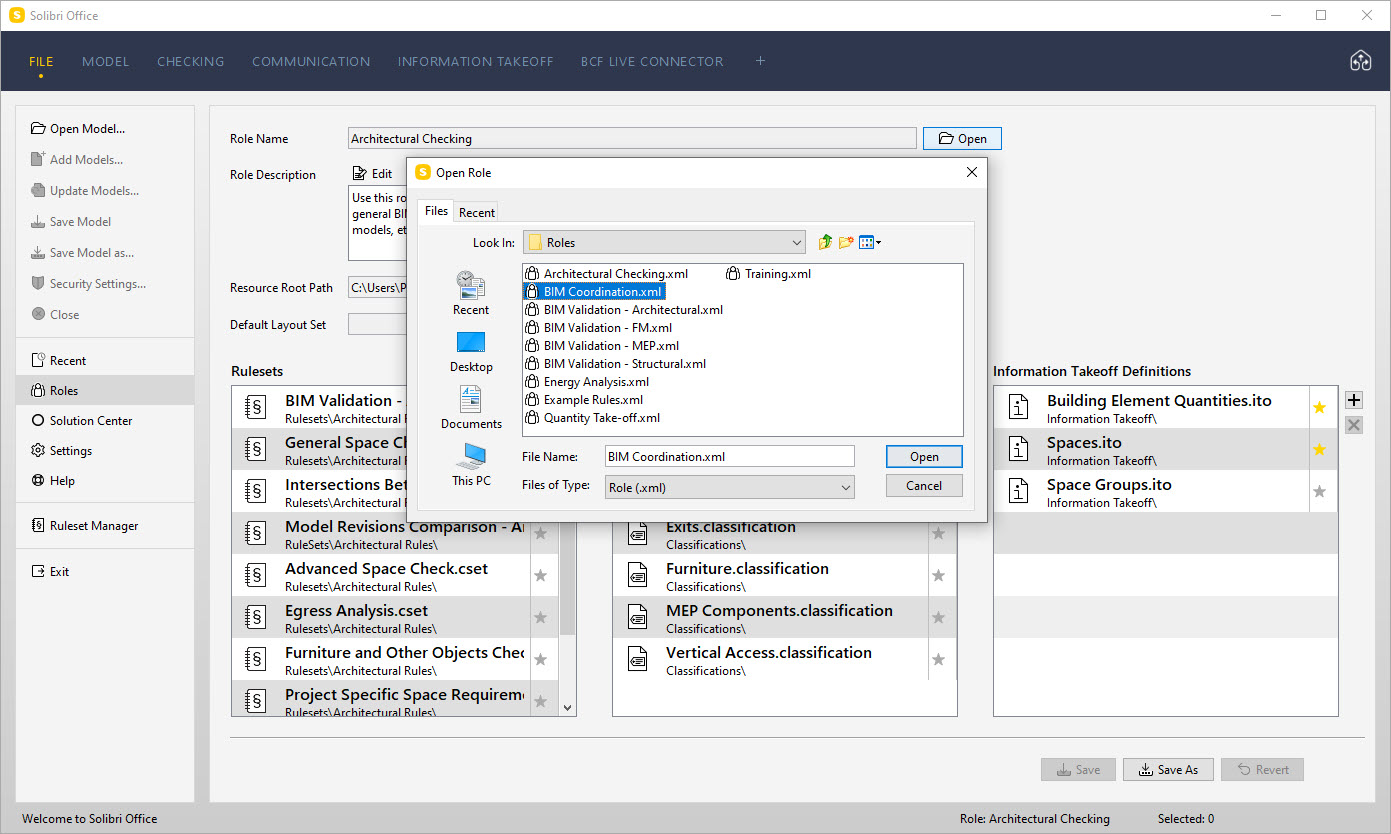Jump to the Documents location
Viewport: 1391px width, 834px height.
[x=471, y=408]
